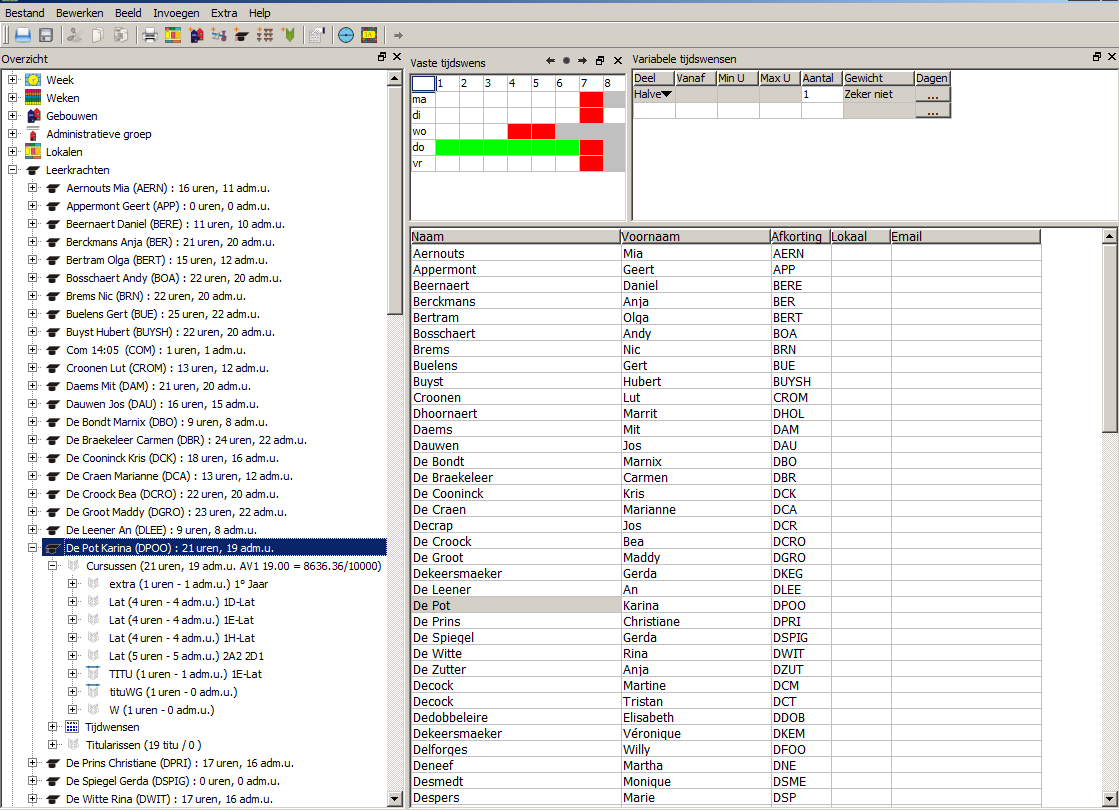The height and width of the screenshot is (810, 1119).
Task: Open the Beeld menu
Action: (x=128, y=13)
